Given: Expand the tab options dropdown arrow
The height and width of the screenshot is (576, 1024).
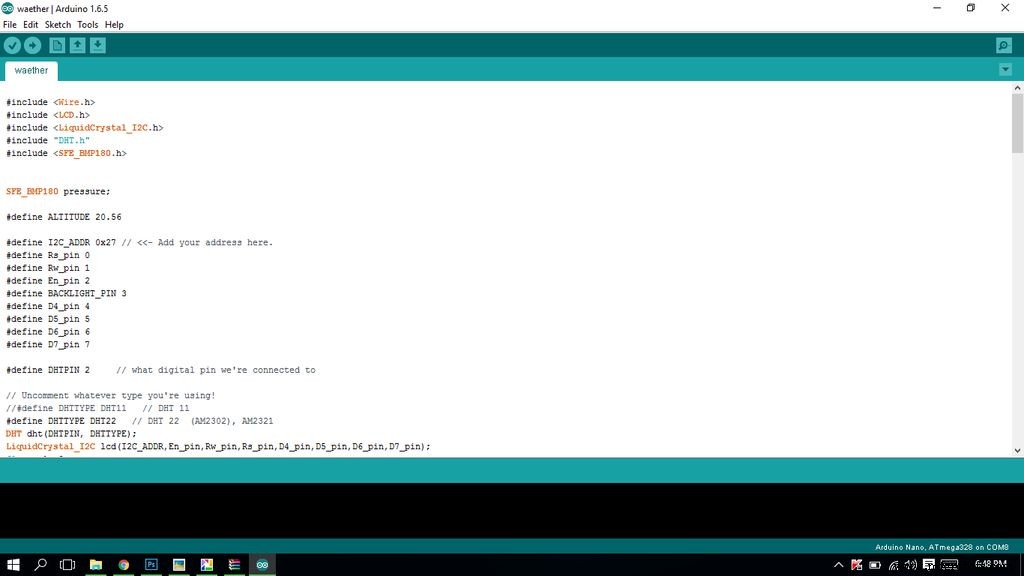Looking at the screenshot, I should click(1005, 70).
